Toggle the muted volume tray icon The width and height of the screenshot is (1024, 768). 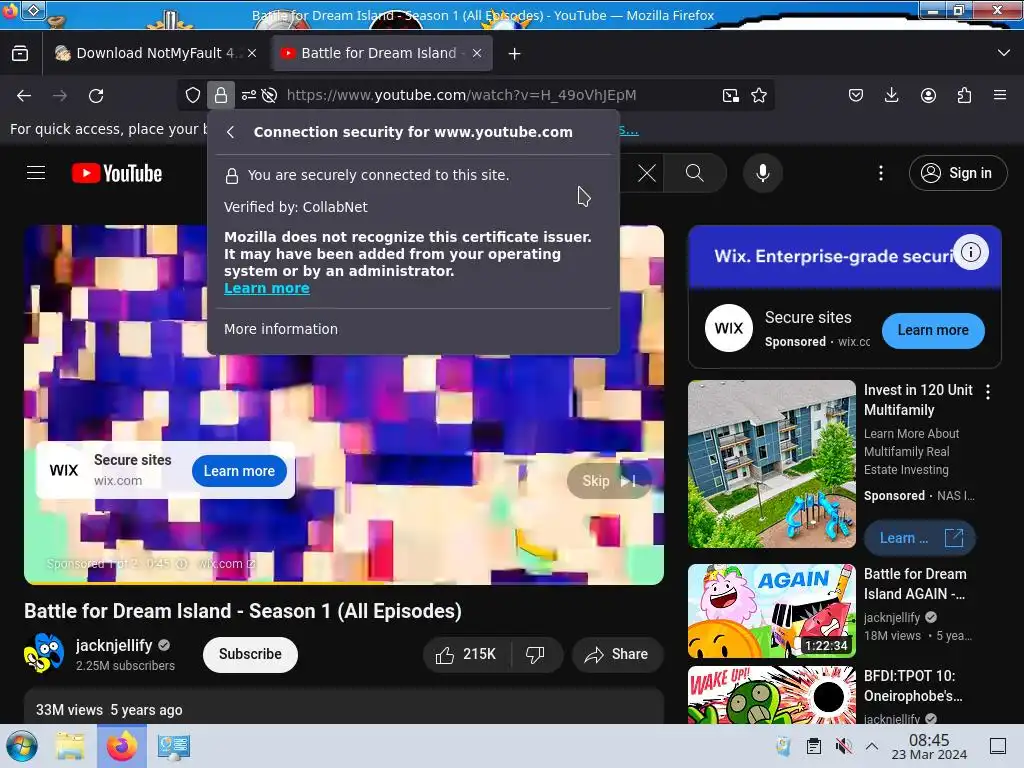[x=844, y=746]
